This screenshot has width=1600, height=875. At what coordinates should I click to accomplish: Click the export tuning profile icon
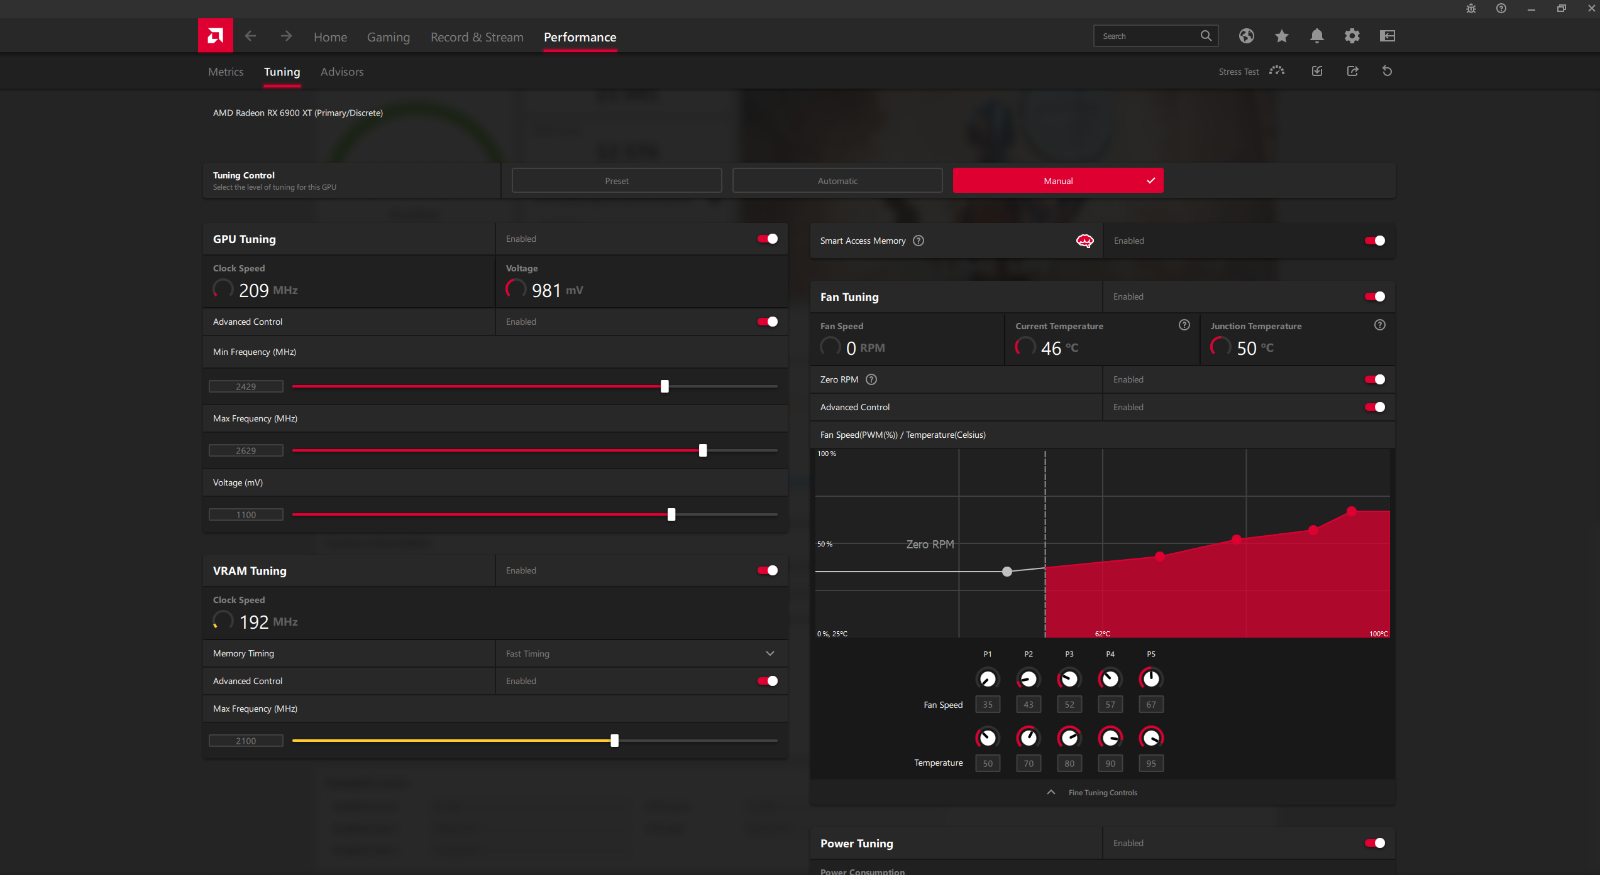coord(1353,71)
